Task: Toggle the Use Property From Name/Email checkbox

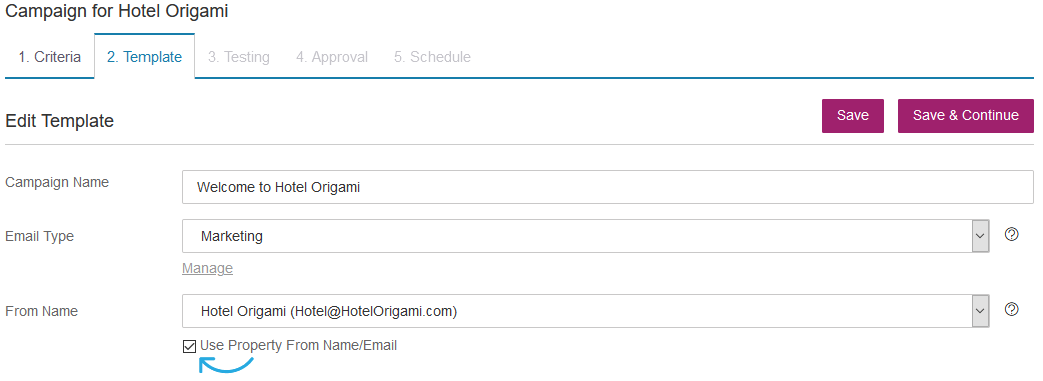Action: [190, 346]
